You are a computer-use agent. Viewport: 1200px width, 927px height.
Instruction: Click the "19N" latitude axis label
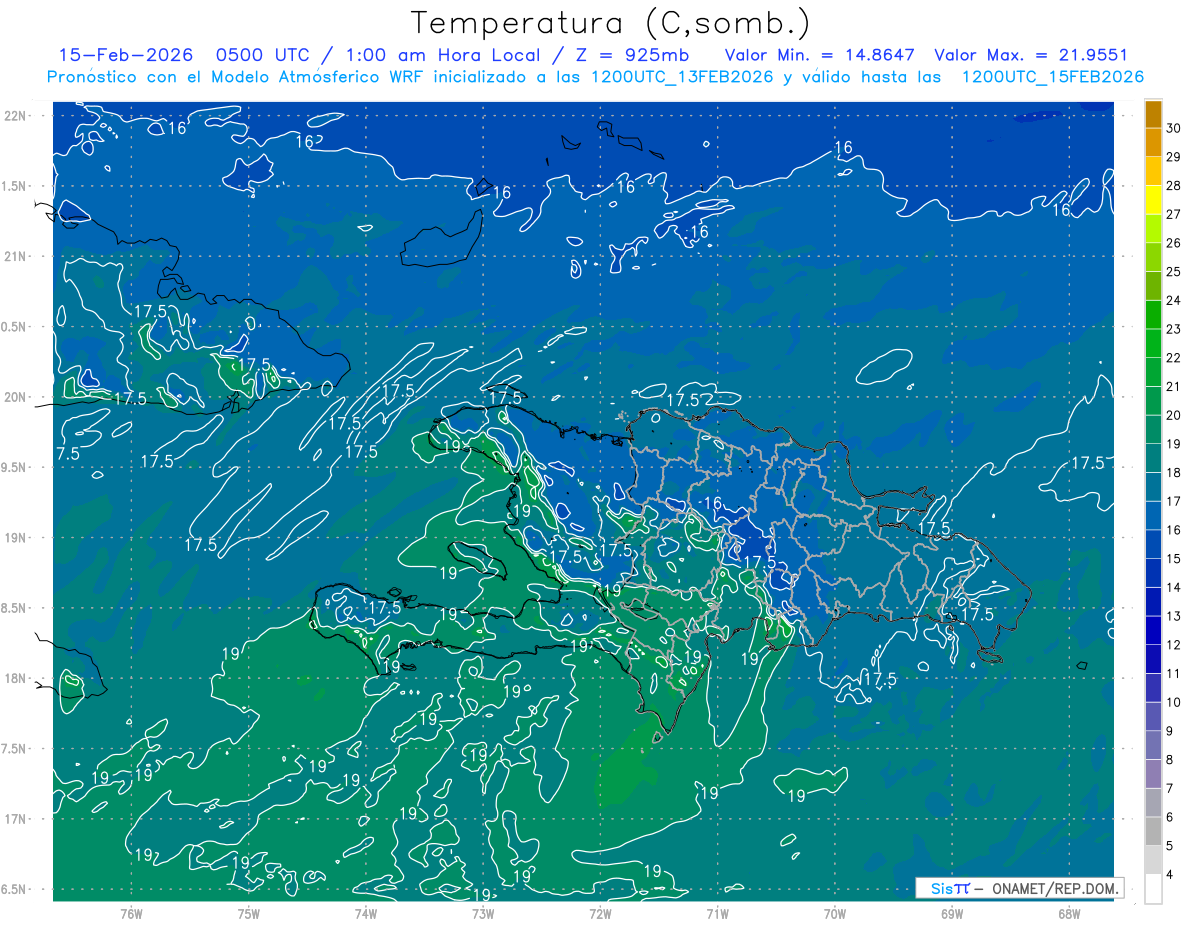tap(15, 538)
